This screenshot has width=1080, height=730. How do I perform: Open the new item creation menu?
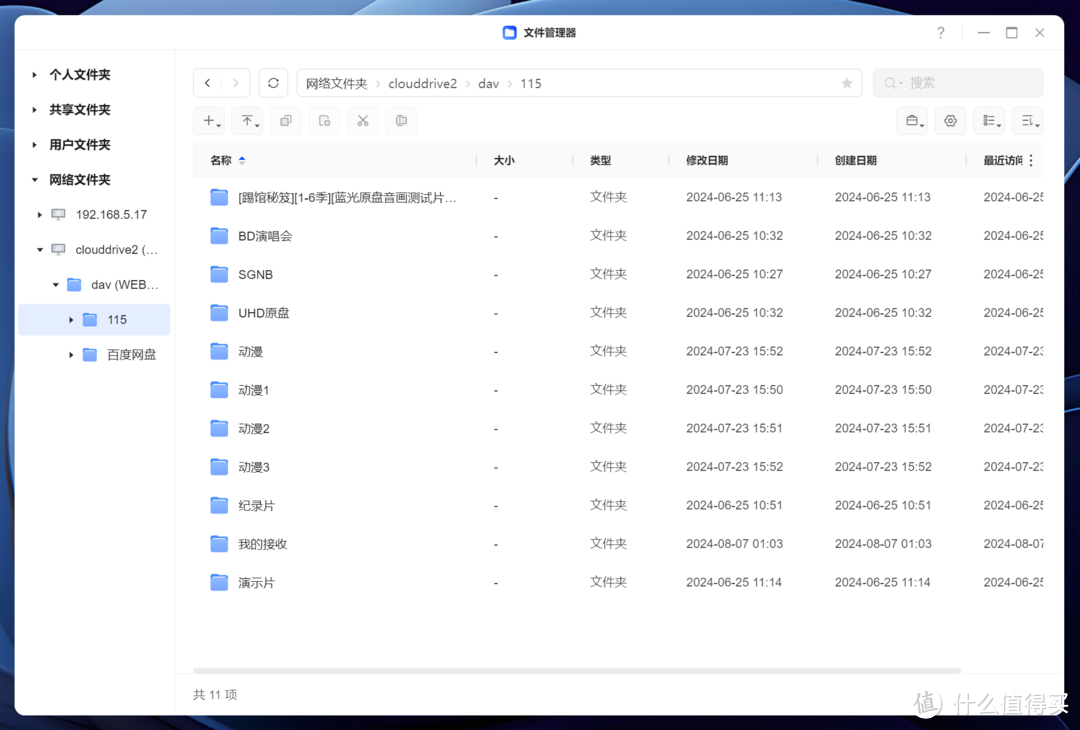(x=210, y=120)
